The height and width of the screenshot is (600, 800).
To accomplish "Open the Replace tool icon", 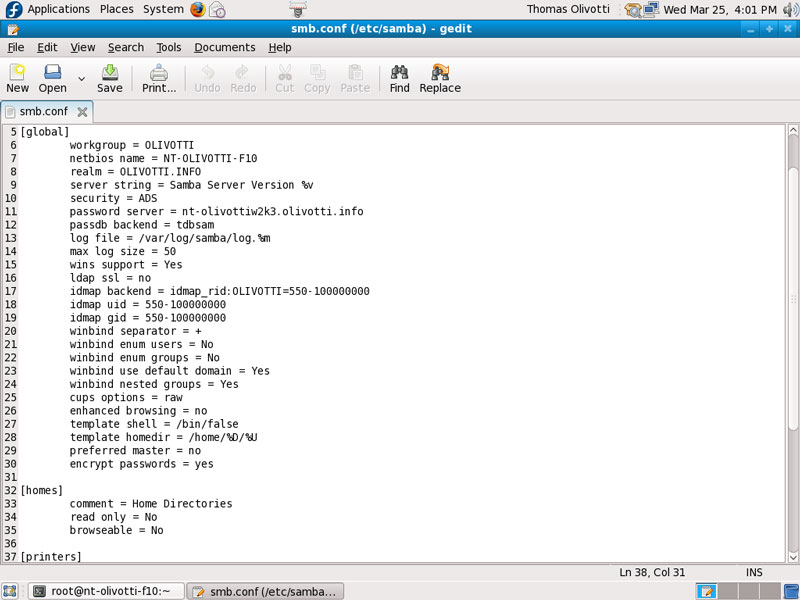I will 440,79.
